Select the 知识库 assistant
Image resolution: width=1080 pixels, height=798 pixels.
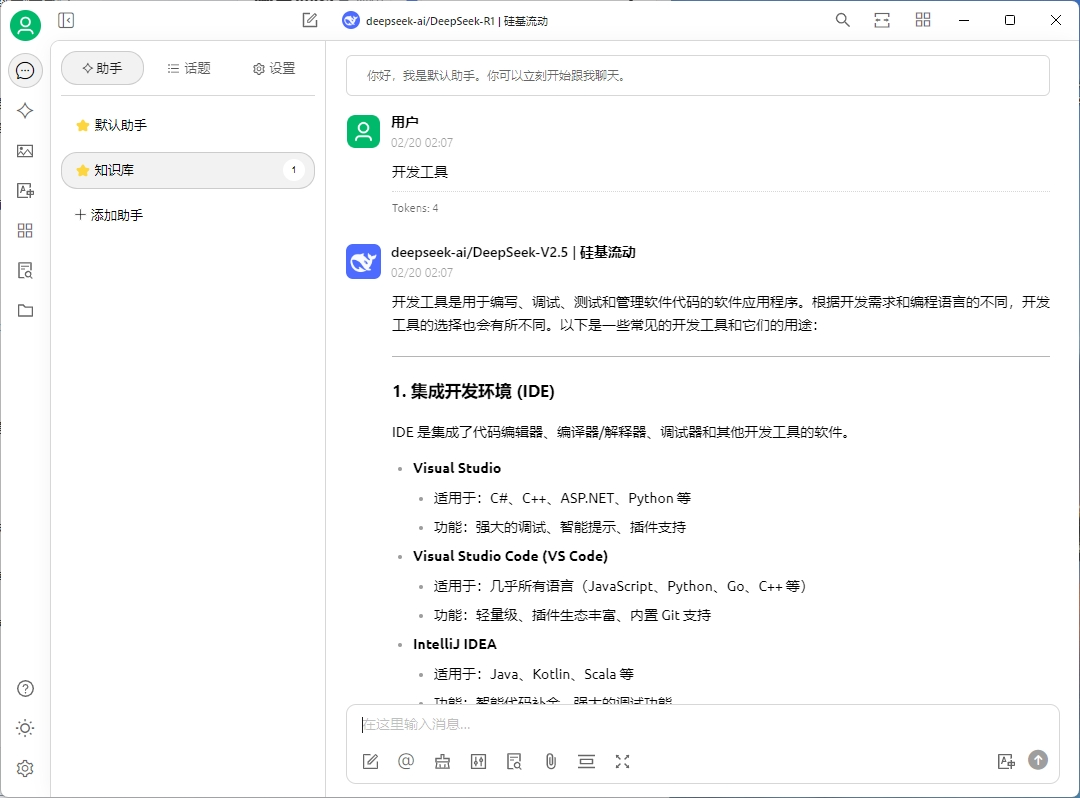(188, 170)
